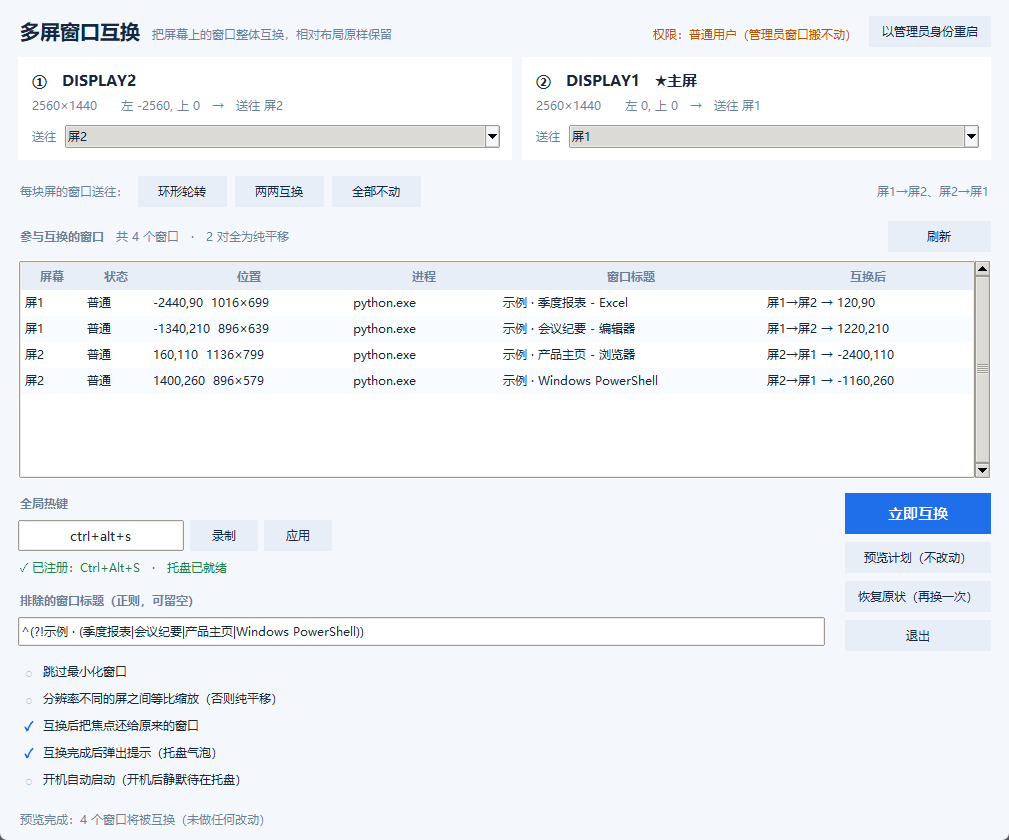Click result cell 屏1→屏2 → 1220,210
Screen dimensions: 1009x840
[828, 329]
